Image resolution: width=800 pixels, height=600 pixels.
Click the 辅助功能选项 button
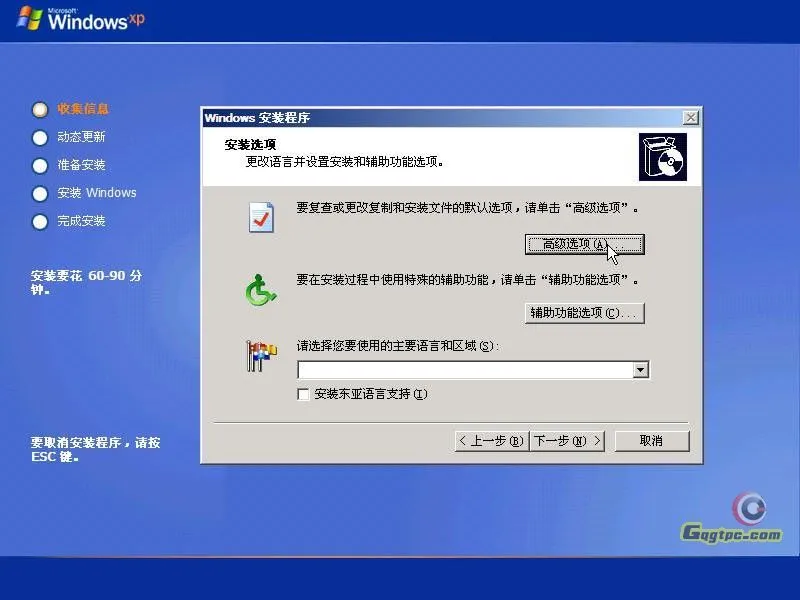click(x=584, y=313)
